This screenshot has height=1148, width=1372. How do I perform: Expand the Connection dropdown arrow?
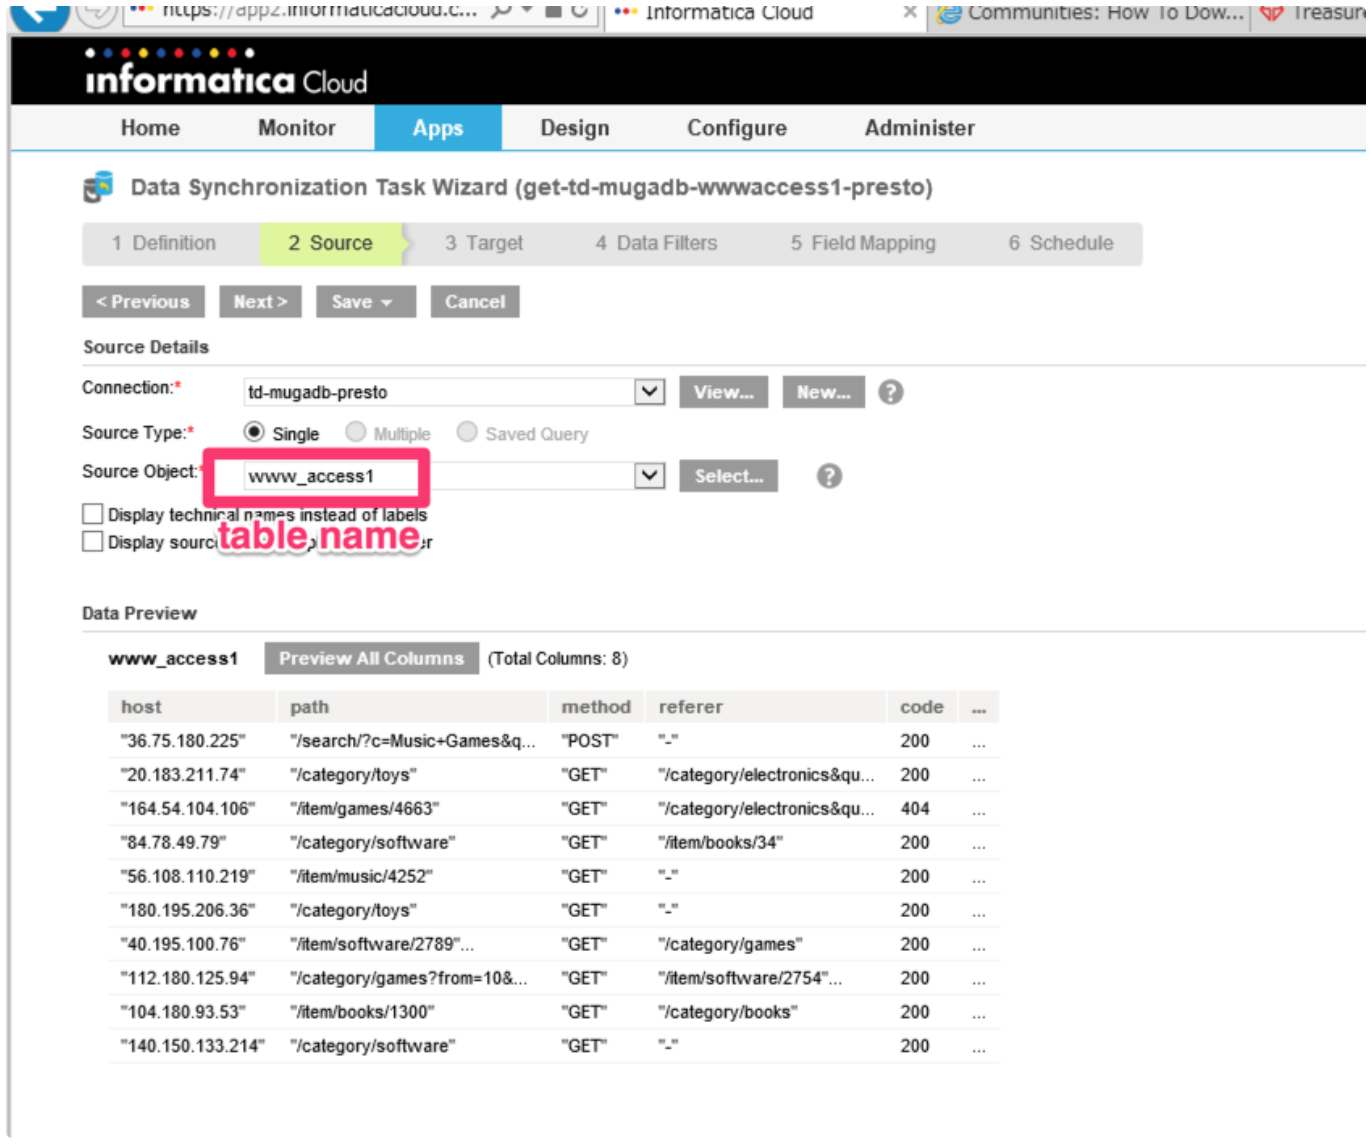pyautogui.click(x=649, y=392)
